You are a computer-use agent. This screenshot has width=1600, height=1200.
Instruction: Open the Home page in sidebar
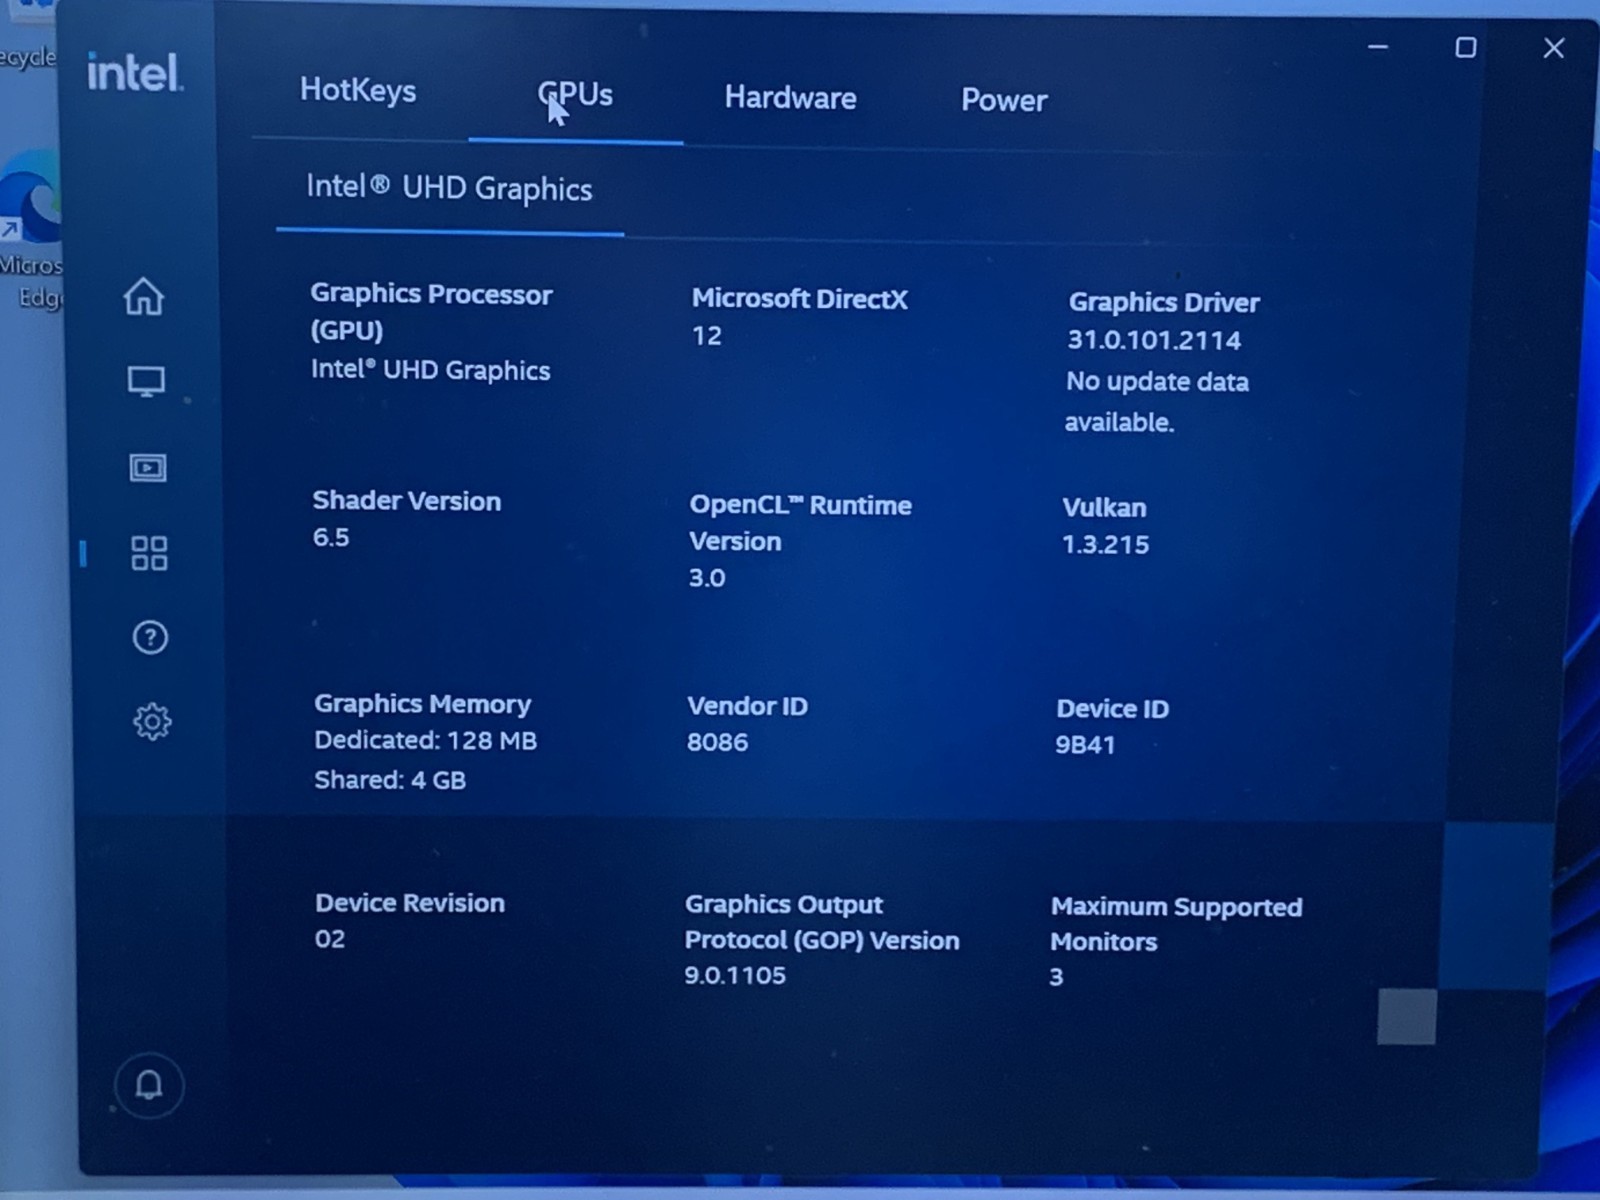(x=144, y=295)
